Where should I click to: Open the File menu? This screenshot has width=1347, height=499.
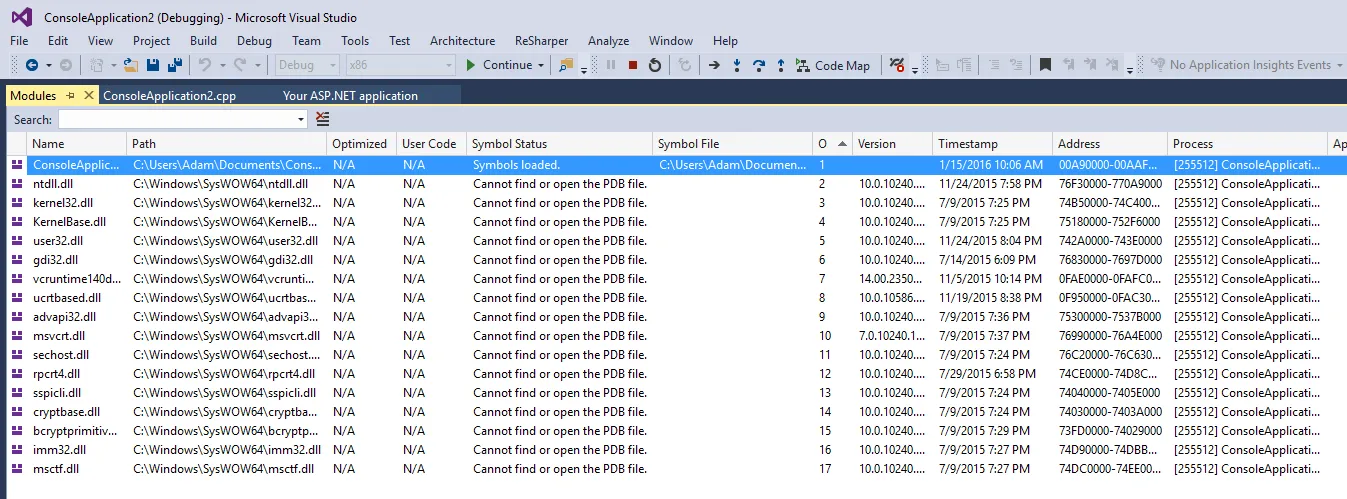tap(19, 41)
